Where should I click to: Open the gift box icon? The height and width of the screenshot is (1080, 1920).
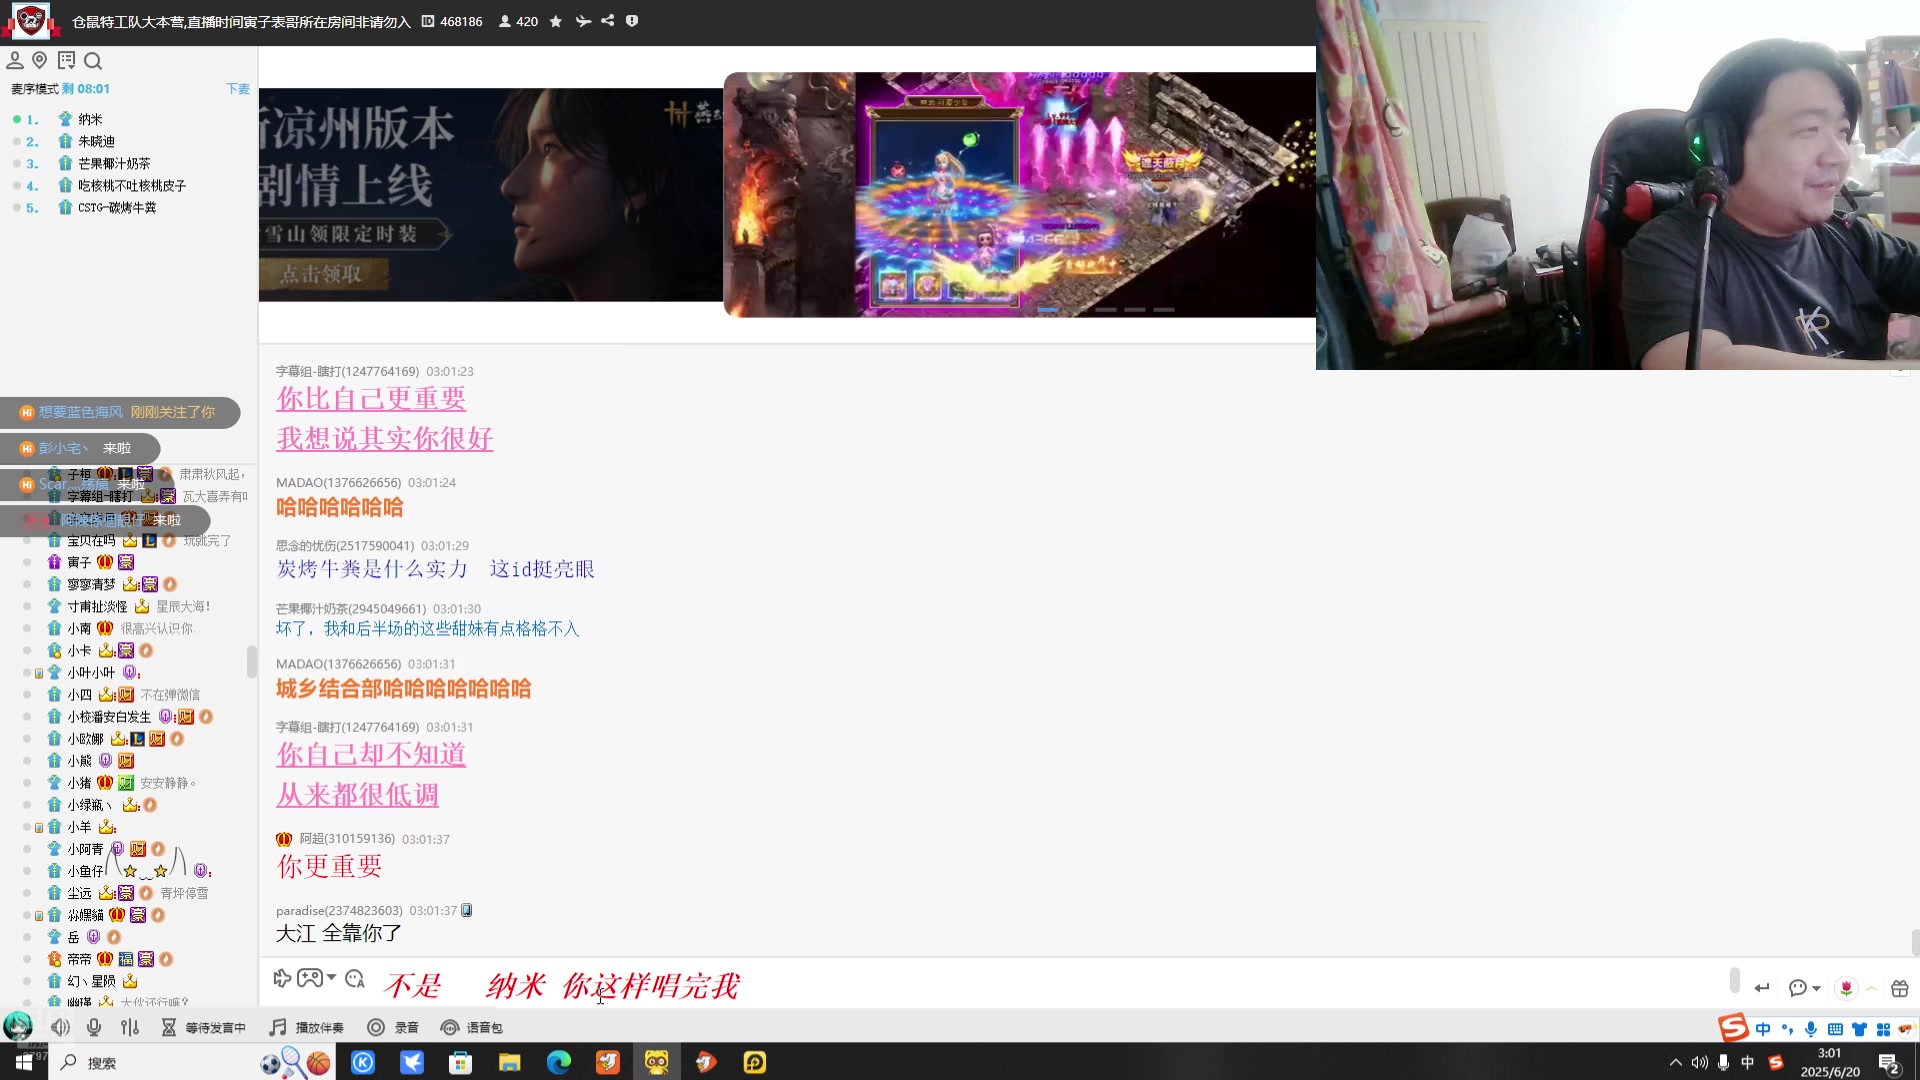(1900, 988)
